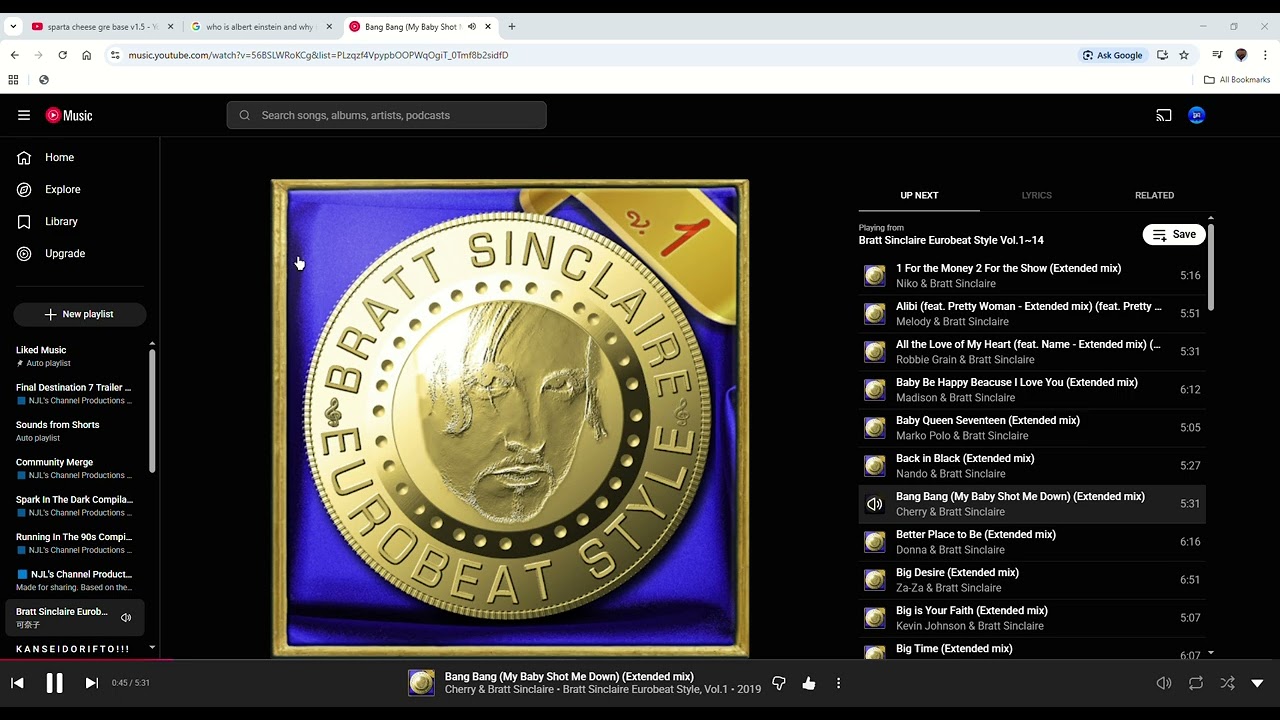Open the Home icon in sidebar
This screenshot has height=720, width=1280.
24,157
